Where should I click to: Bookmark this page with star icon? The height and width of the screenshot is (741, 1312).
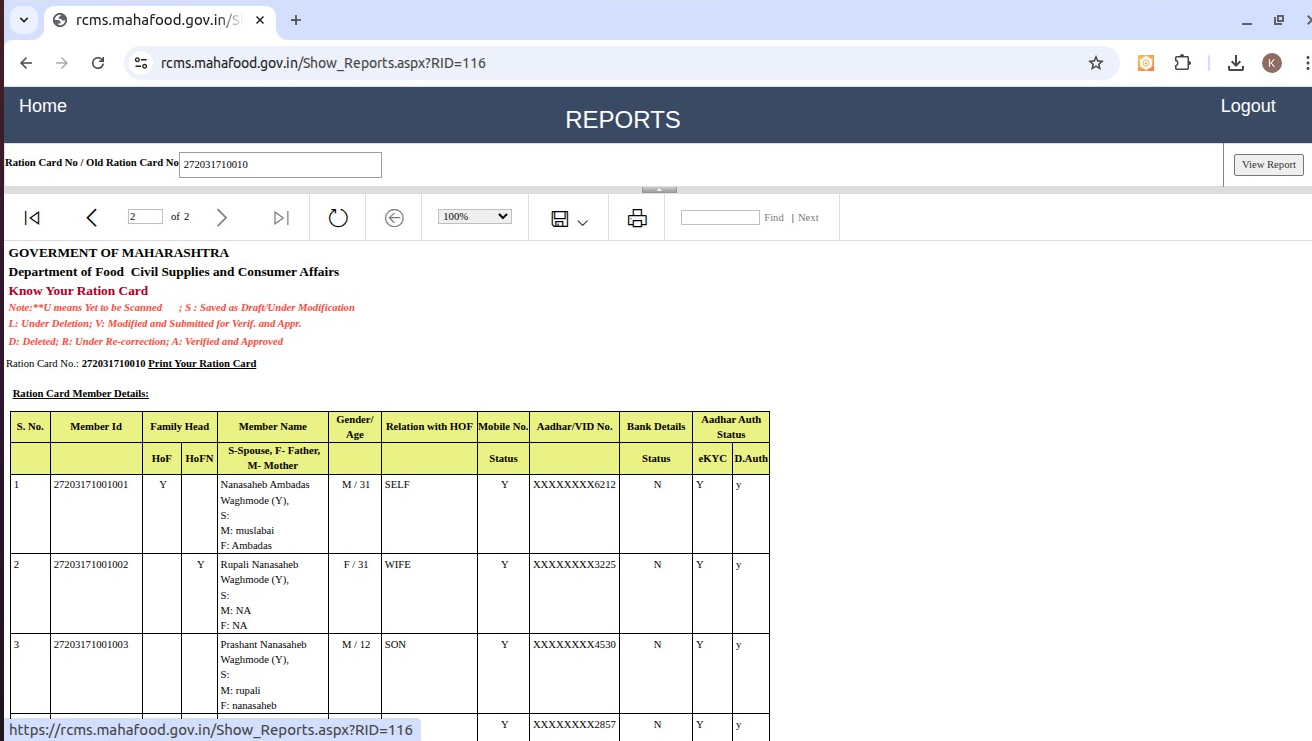point(1096,63)
